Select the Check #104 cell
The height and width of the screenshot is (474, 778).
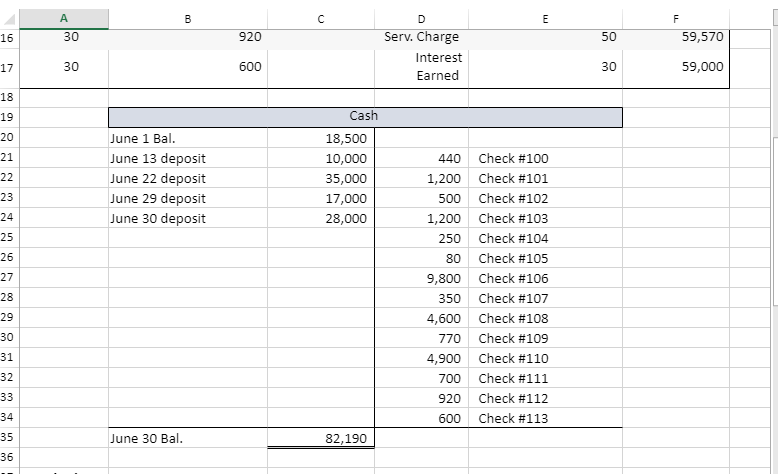[545, 238]
